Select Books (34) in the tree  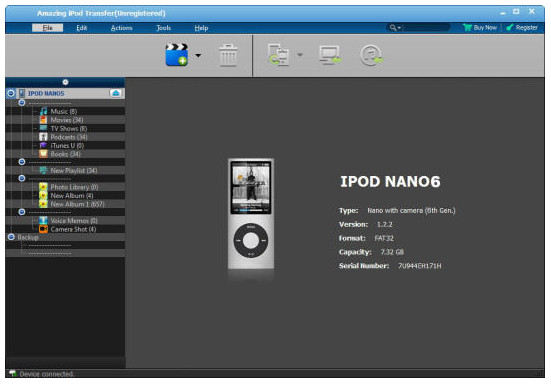tap(65, 154)
